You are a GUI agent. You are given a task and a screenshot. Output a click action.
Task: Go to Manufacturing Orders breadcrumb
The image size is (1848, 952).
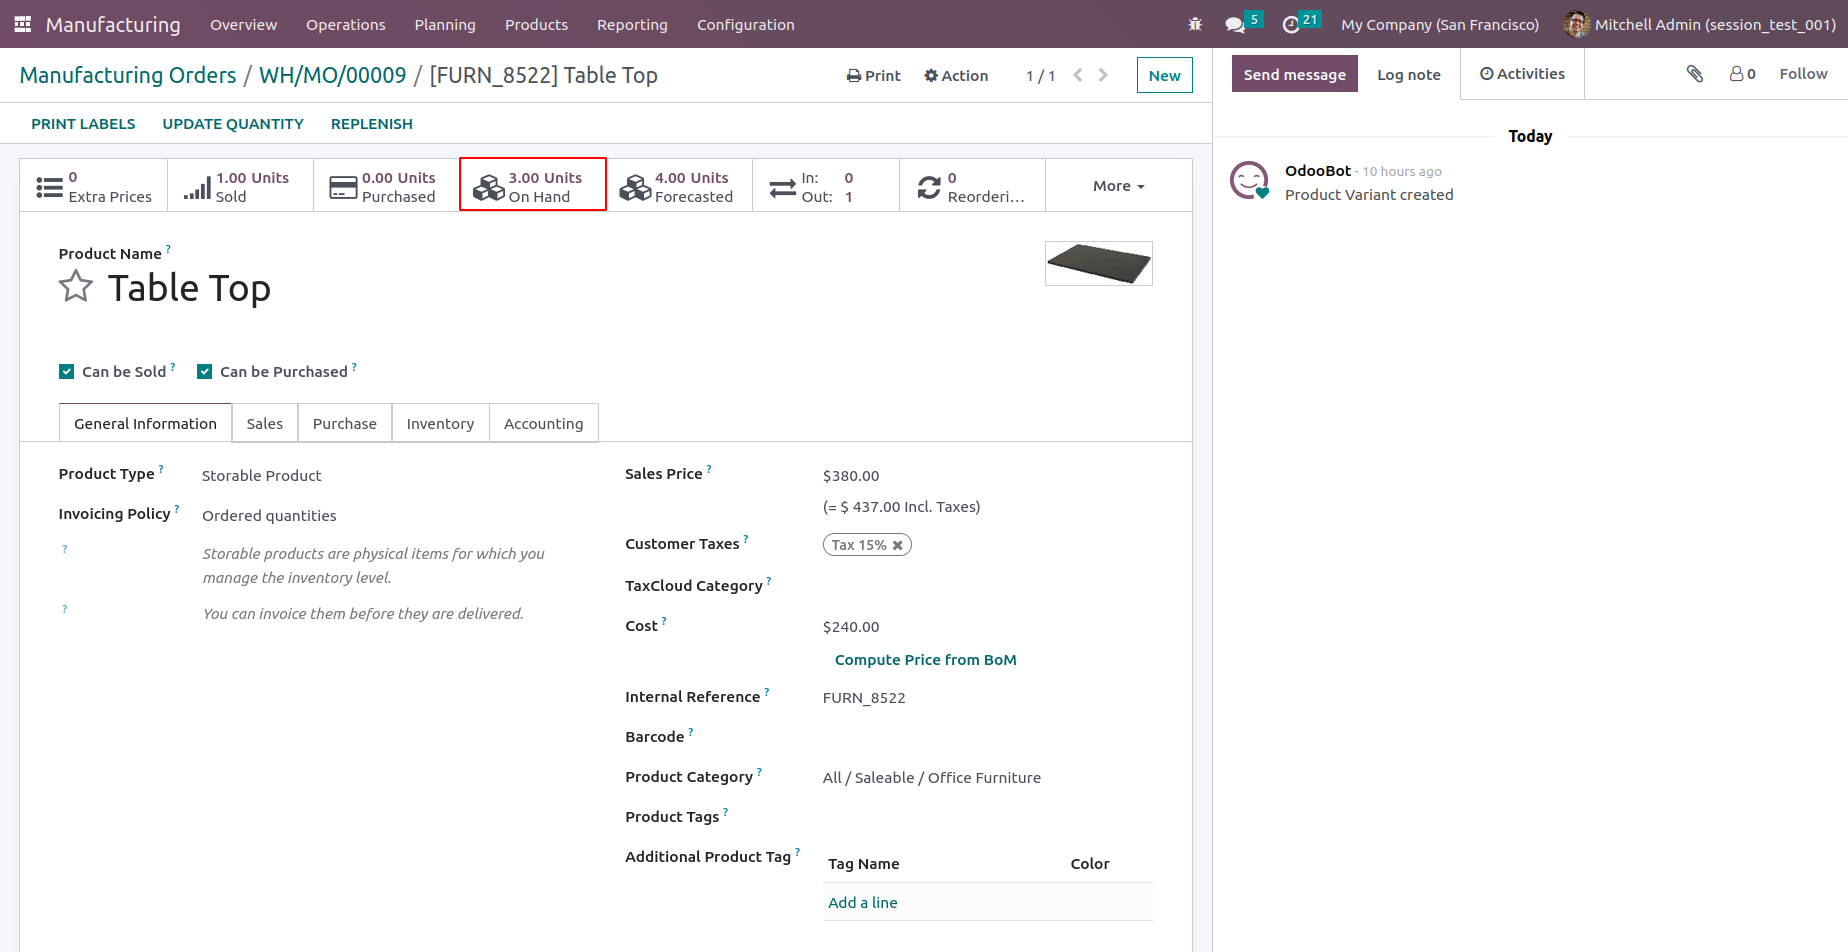click(x=128, y=75)
